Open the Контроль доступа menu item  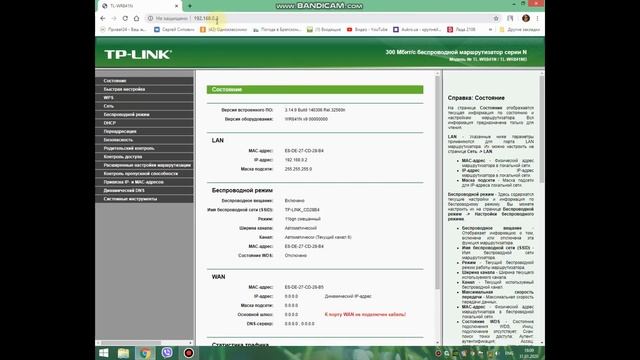pyautogui.click(x=144, y=157)
